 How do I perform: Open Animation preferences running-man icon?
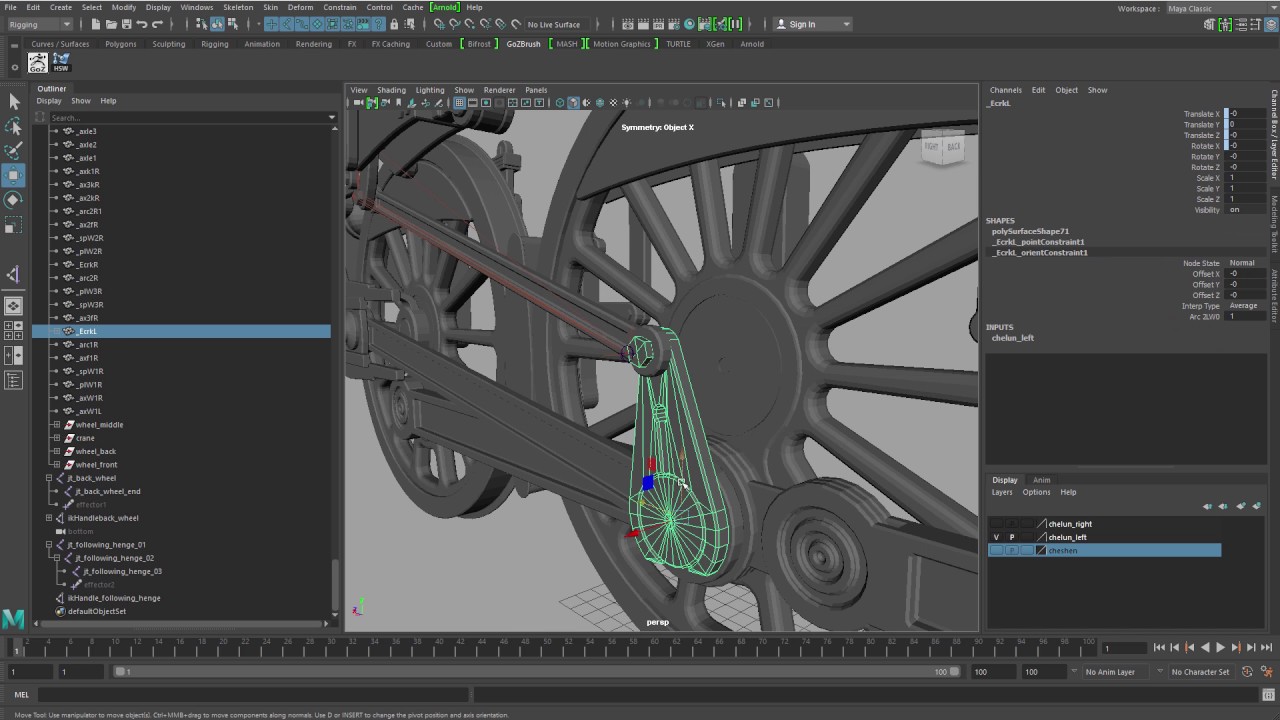(1268, 672)
